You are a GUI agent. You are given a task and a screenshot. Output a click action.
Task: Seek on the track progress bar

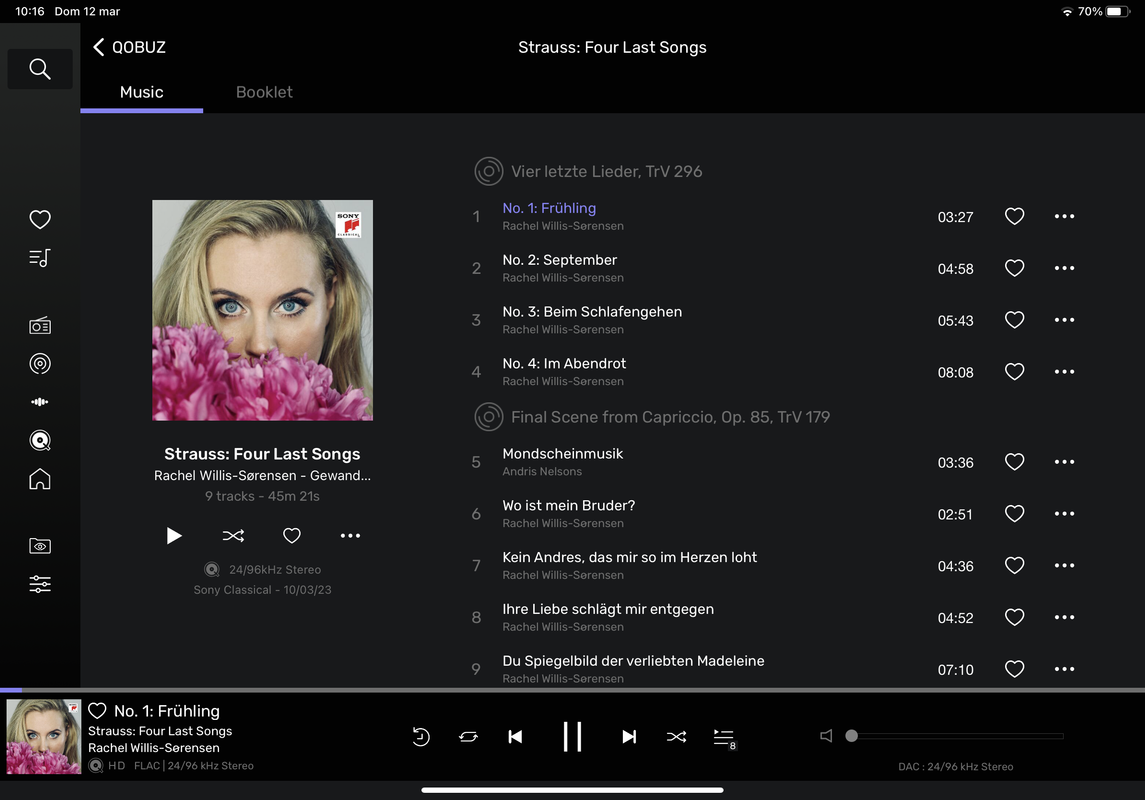point(572,690)
